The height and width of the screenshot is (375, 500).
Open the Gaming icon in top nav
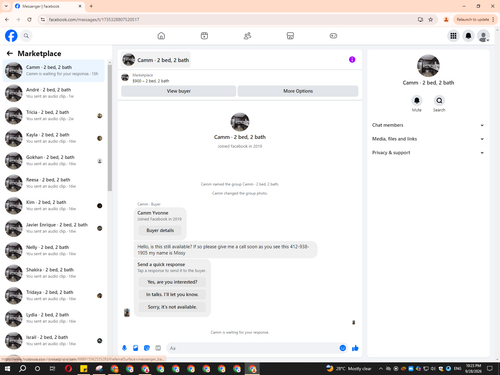point(333,36)
